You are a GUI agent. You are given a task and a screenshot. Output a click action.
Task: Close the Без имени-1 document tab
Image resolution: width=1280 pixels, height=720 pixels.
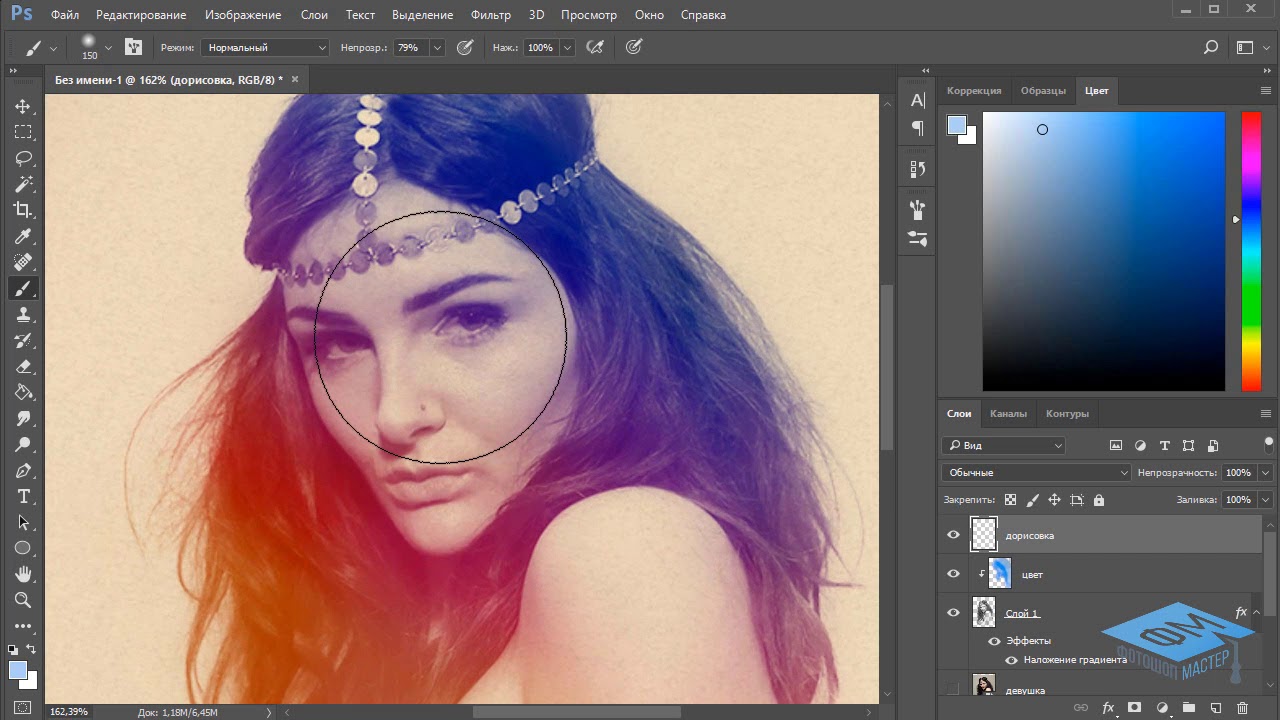[295, 79]
